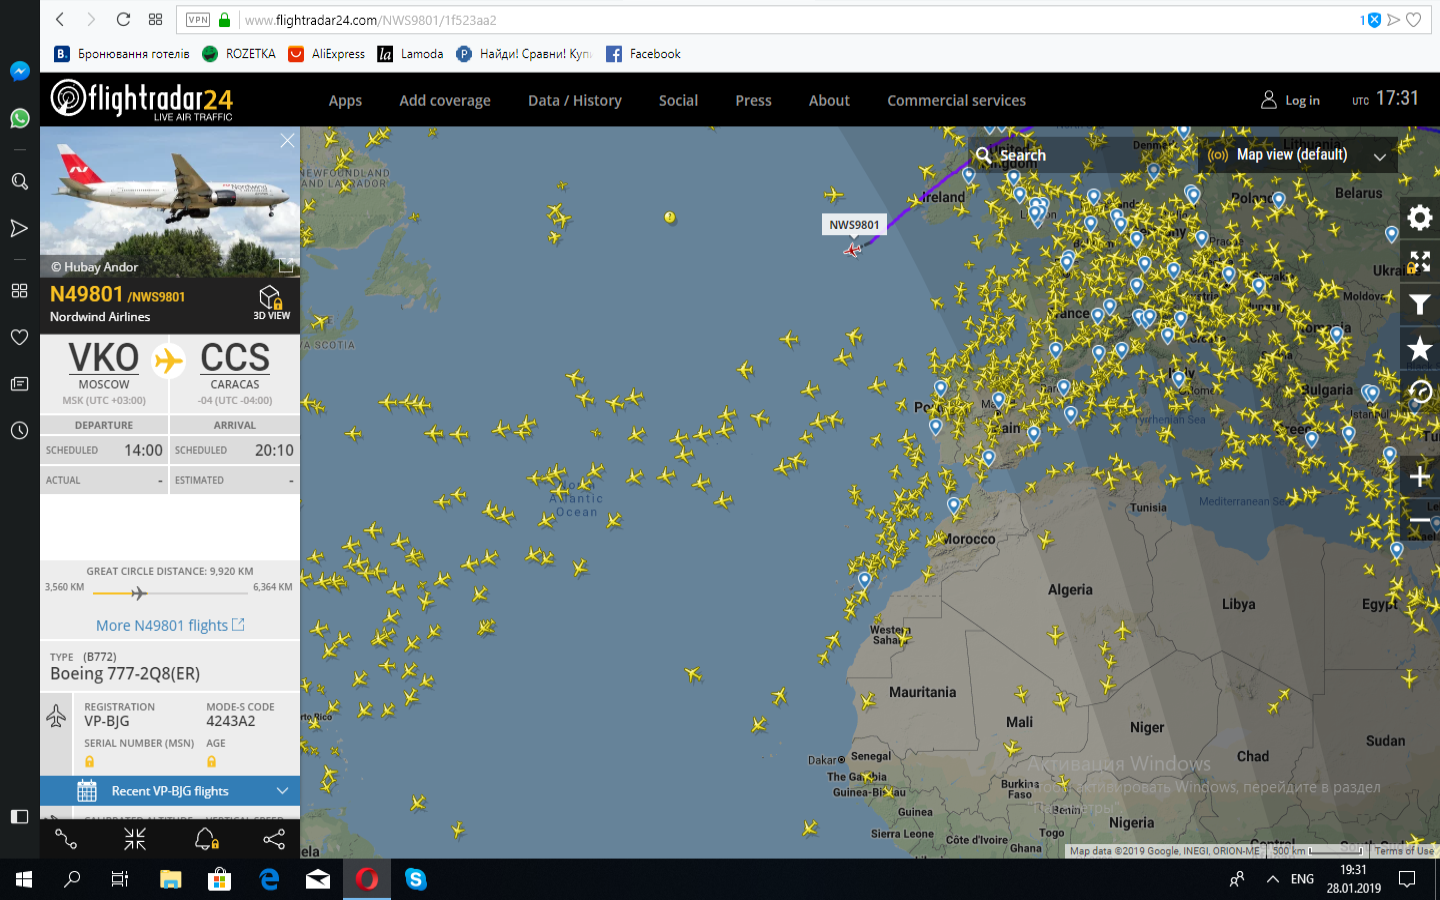1440x900 pixels.
Task: Toggle follow aircraft centering icon
Action: click(x=135, y=839)
